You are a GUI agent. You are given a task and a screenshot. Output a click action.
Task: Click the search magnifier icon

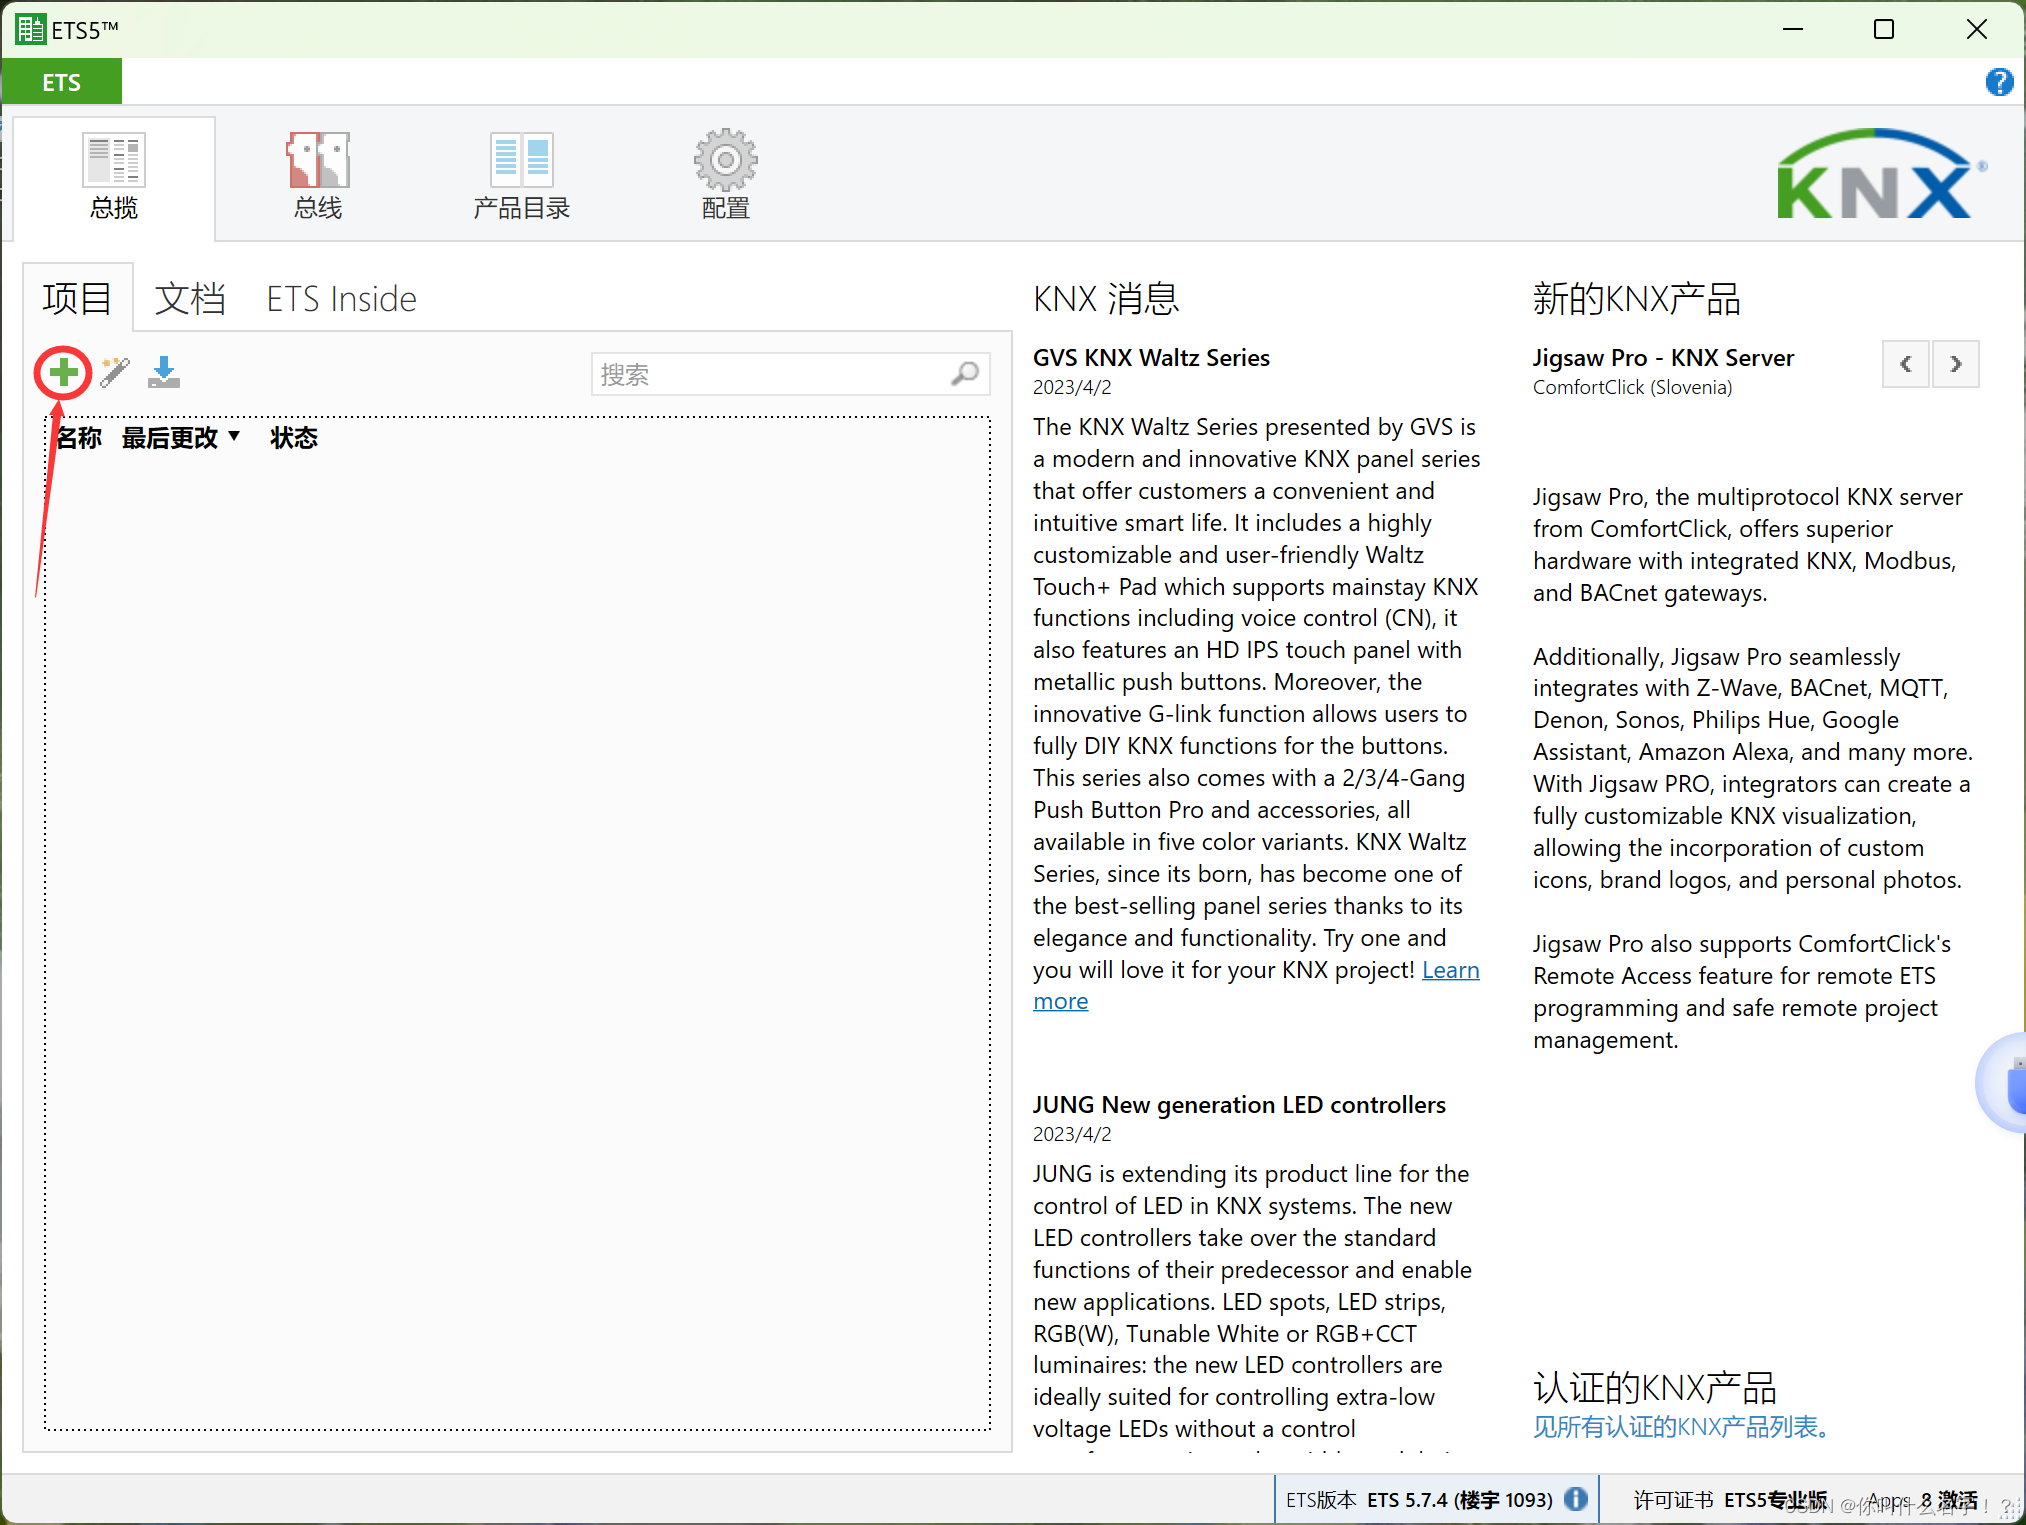[965, 374]
